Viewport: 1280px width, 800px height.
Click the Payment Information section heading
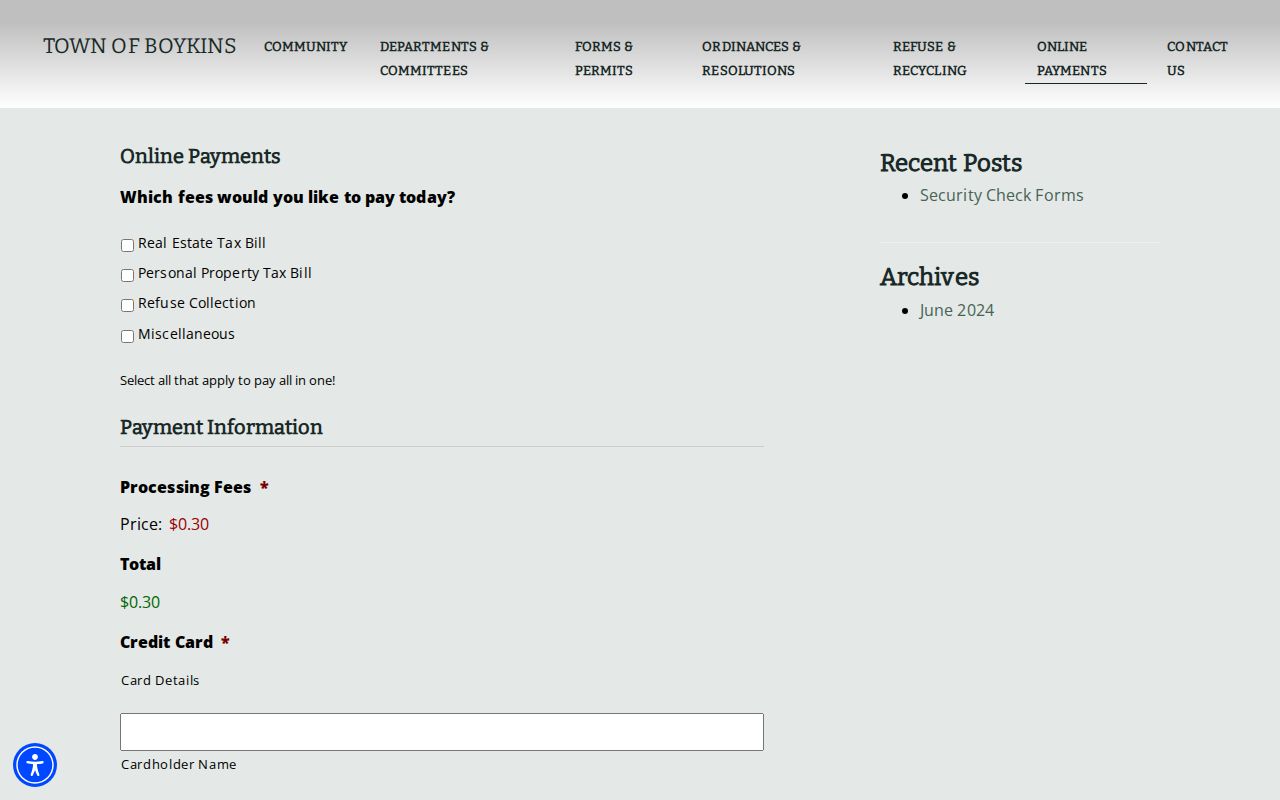click(x=221, y=427)
